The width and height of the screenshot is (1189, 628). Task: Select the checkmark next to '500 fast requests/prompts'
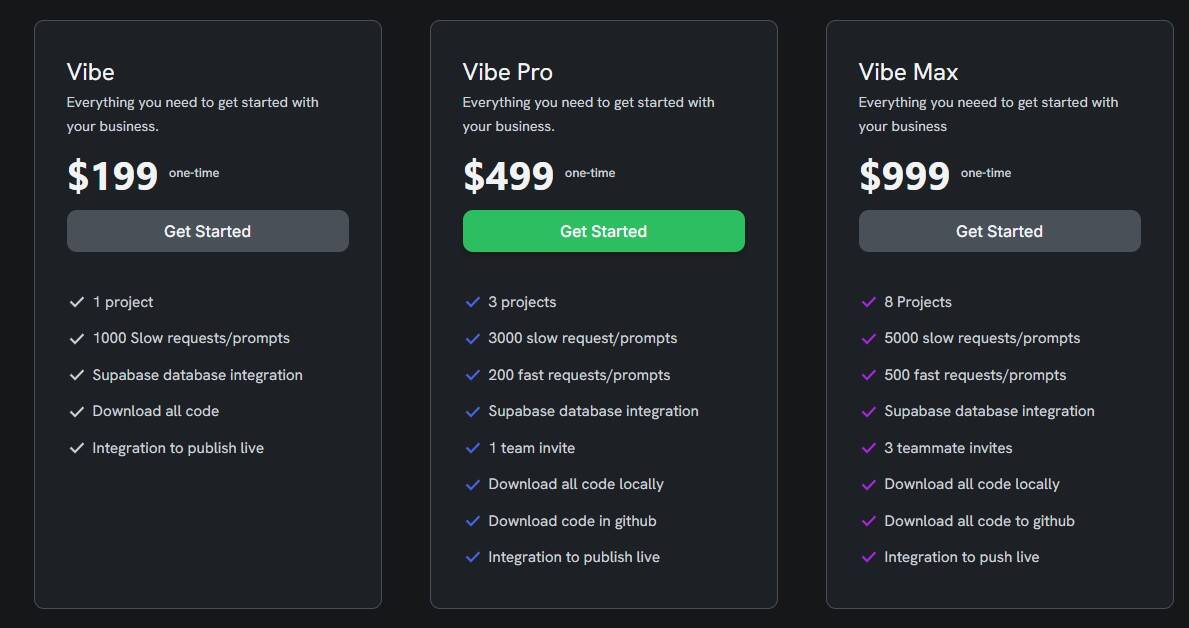click(868, 374)
